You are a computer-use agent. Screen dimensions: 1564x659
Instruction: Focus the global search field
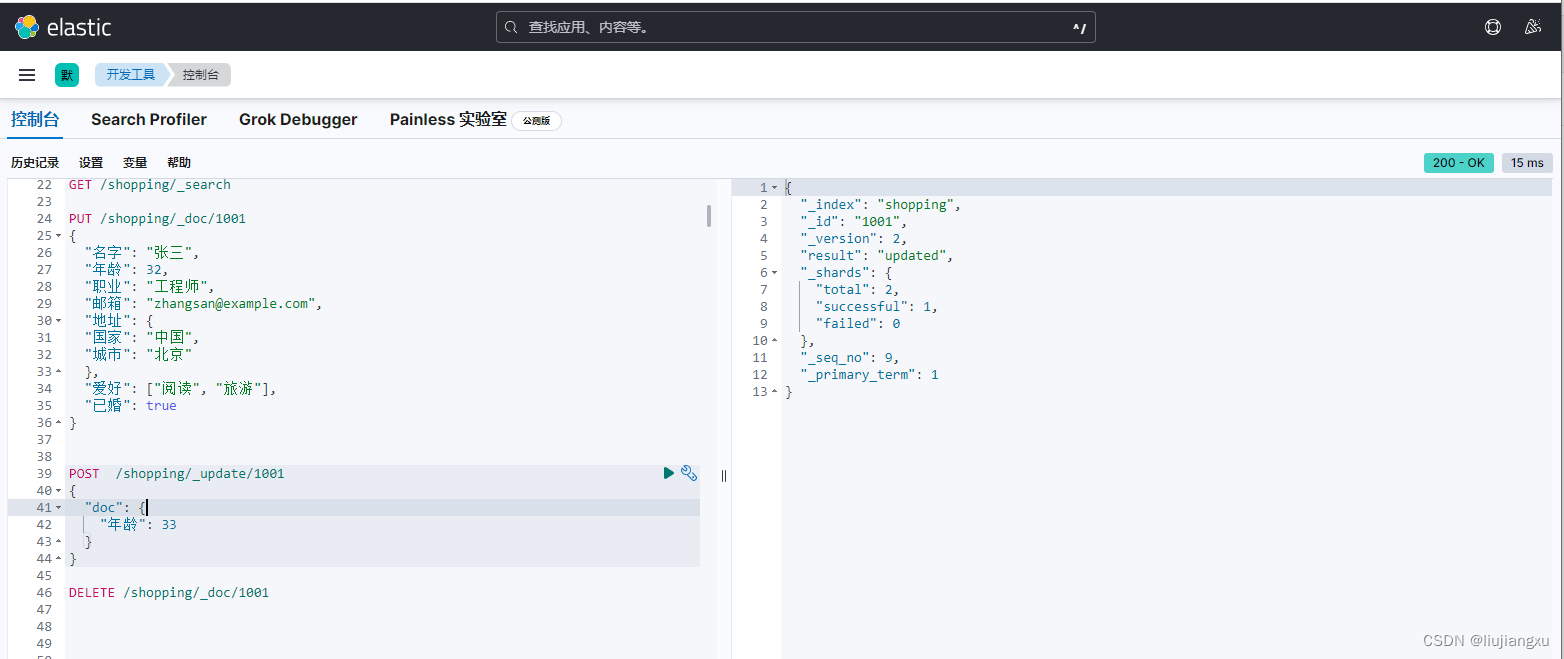pos(795,27)
